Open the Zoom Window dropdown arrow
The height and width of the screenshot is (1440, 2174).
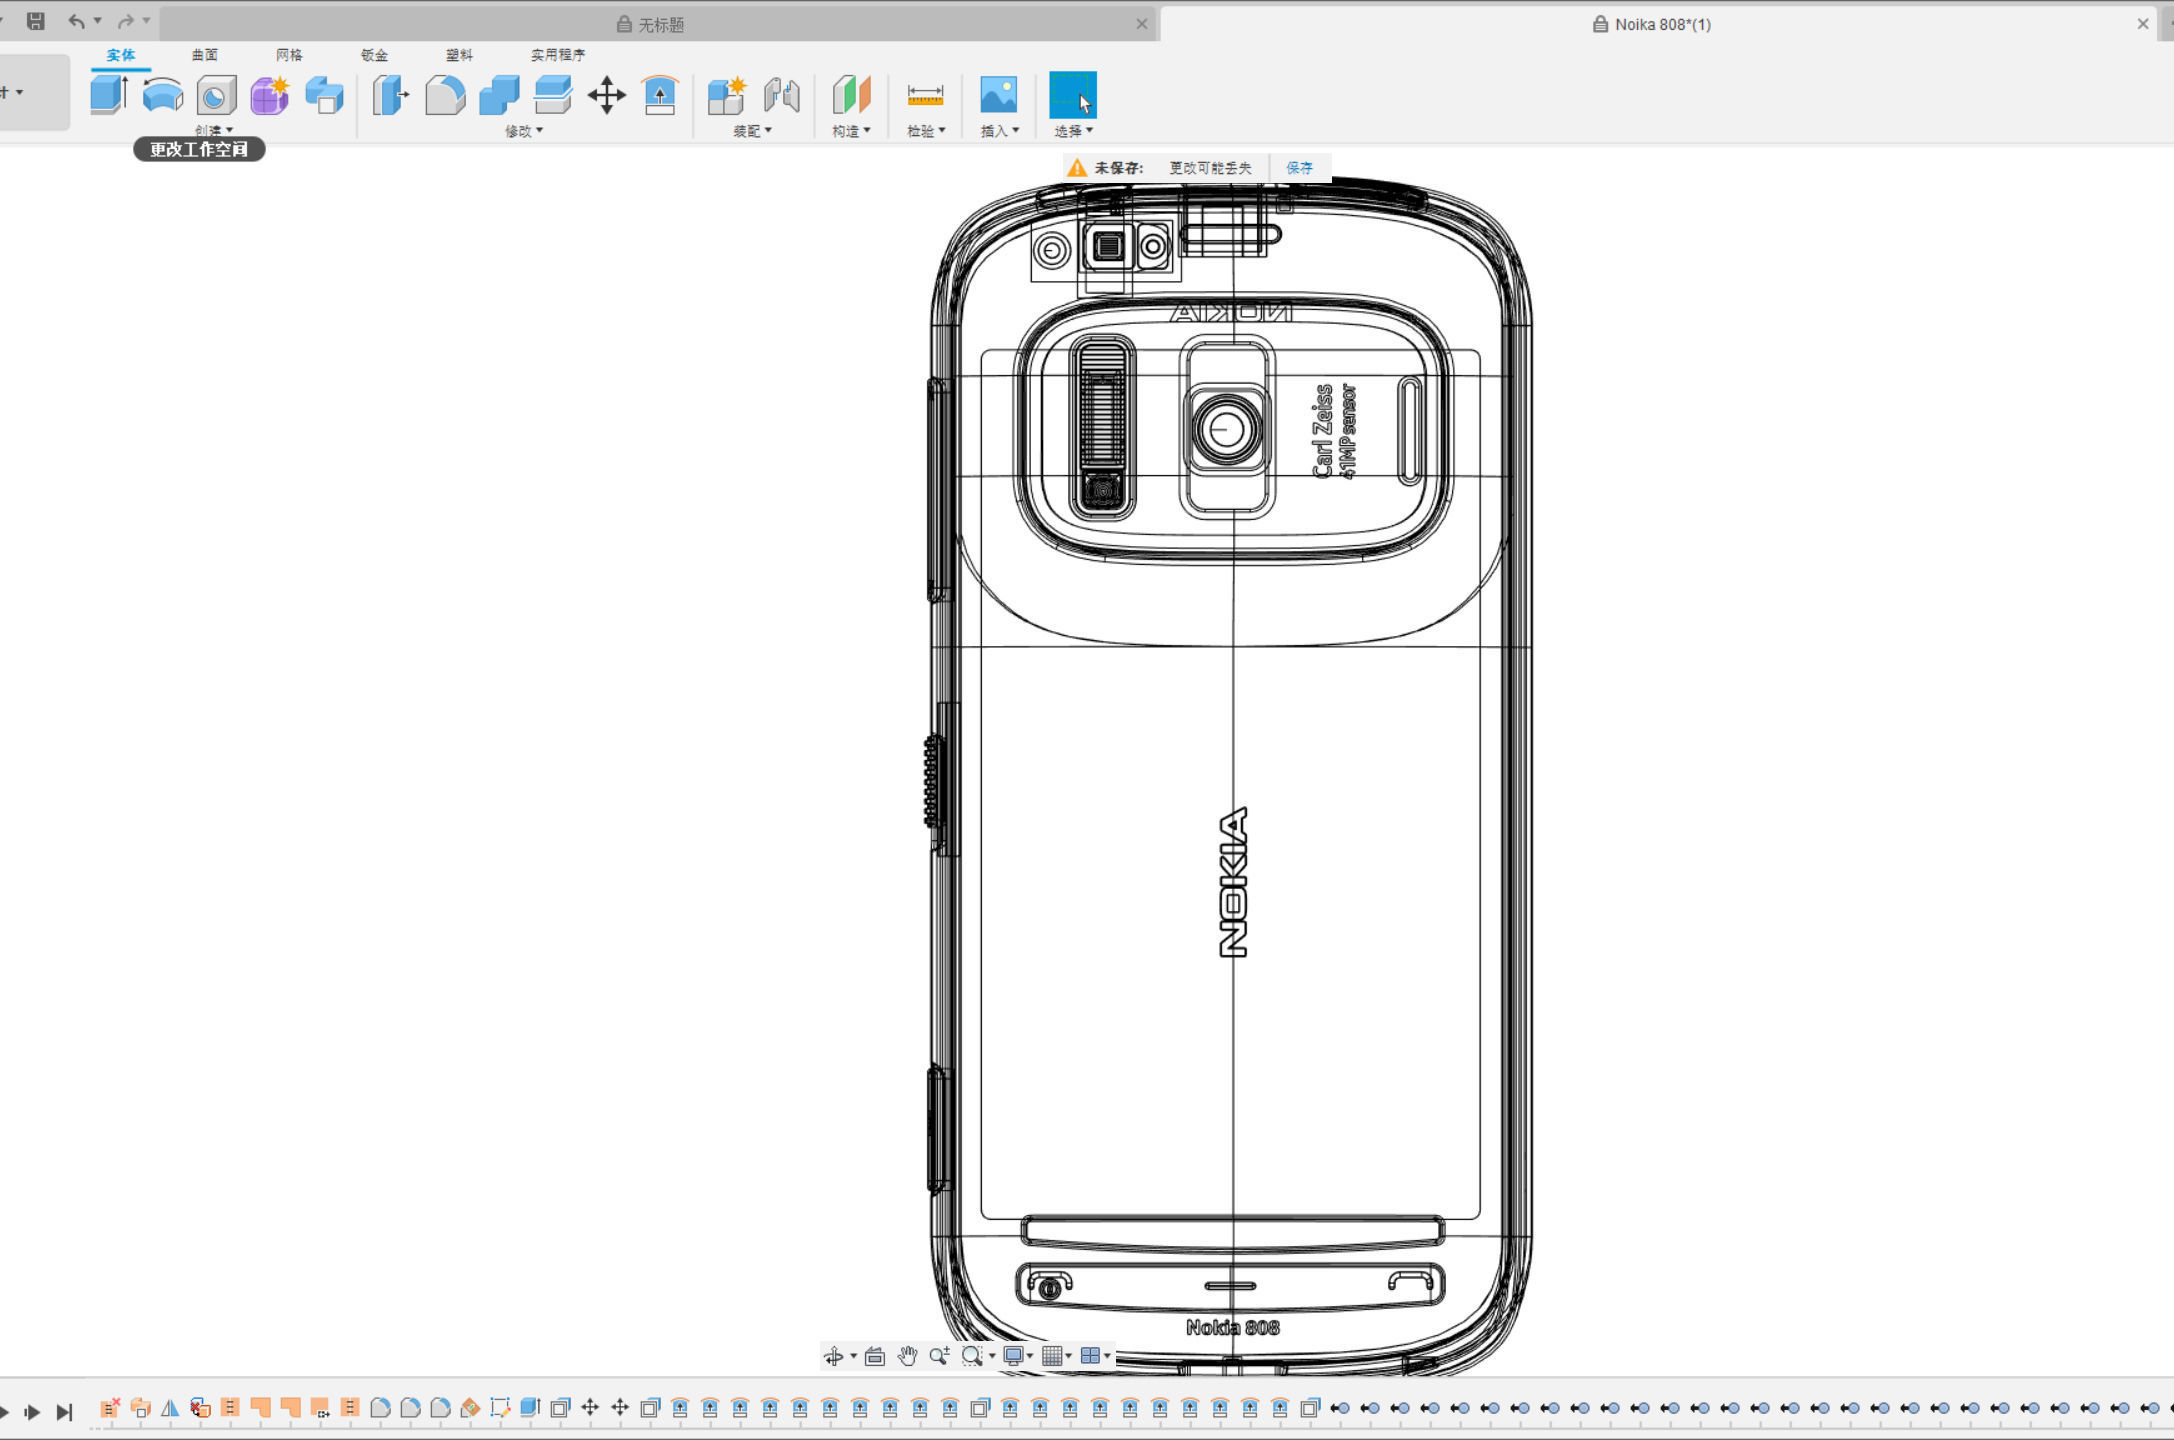[991, 1356]
